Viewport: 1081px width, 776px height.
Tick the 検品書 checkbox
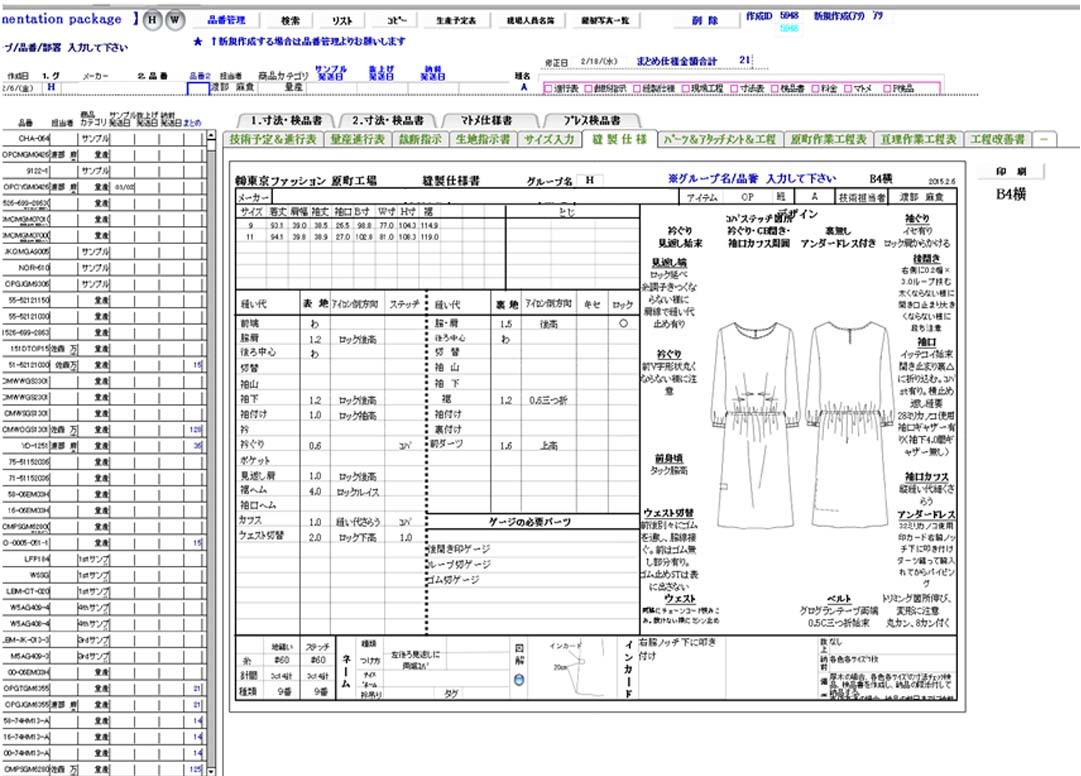[x=775, y=89]
